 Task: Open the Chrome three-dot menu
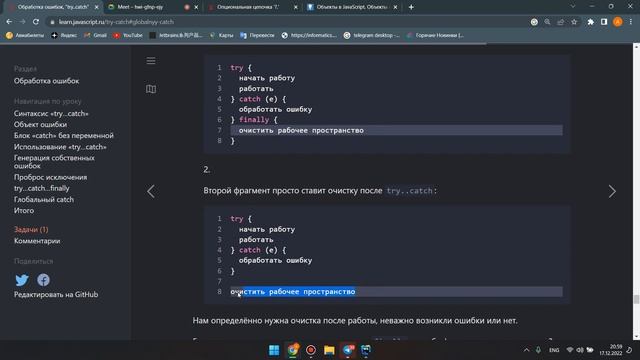pos(631,22)
